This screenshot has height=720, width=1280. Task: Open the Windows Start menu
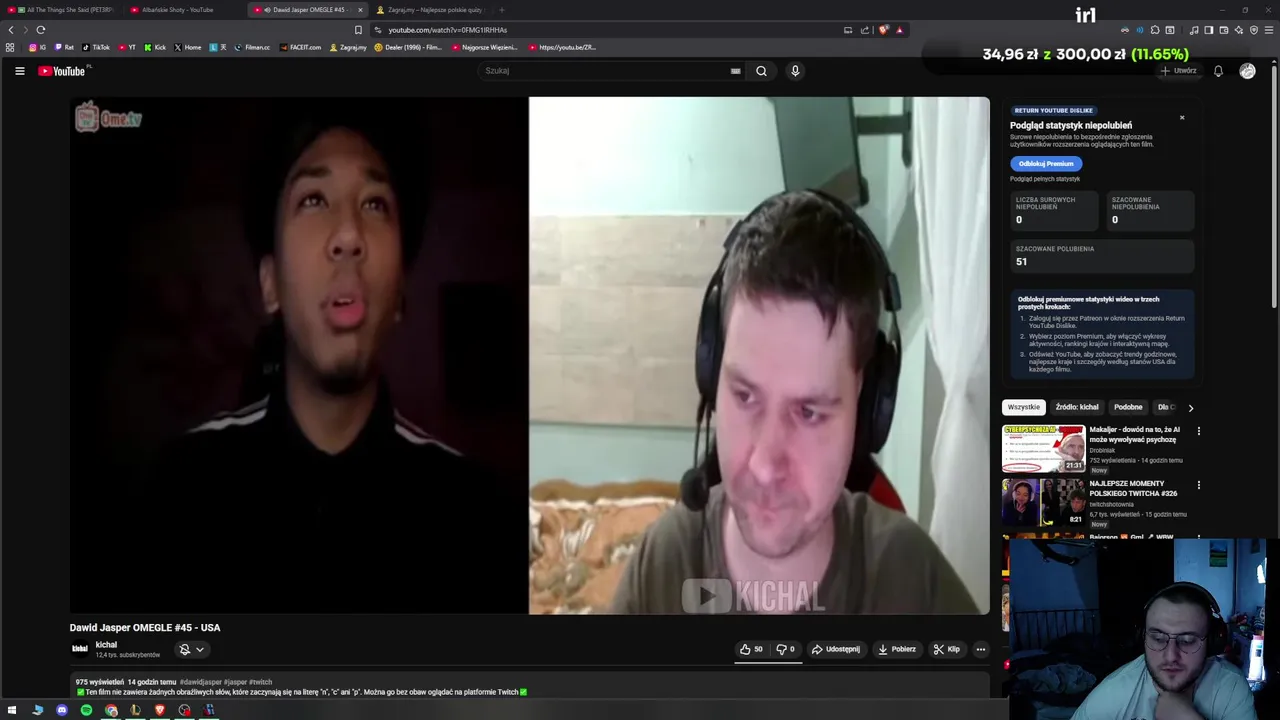(12, 710)
